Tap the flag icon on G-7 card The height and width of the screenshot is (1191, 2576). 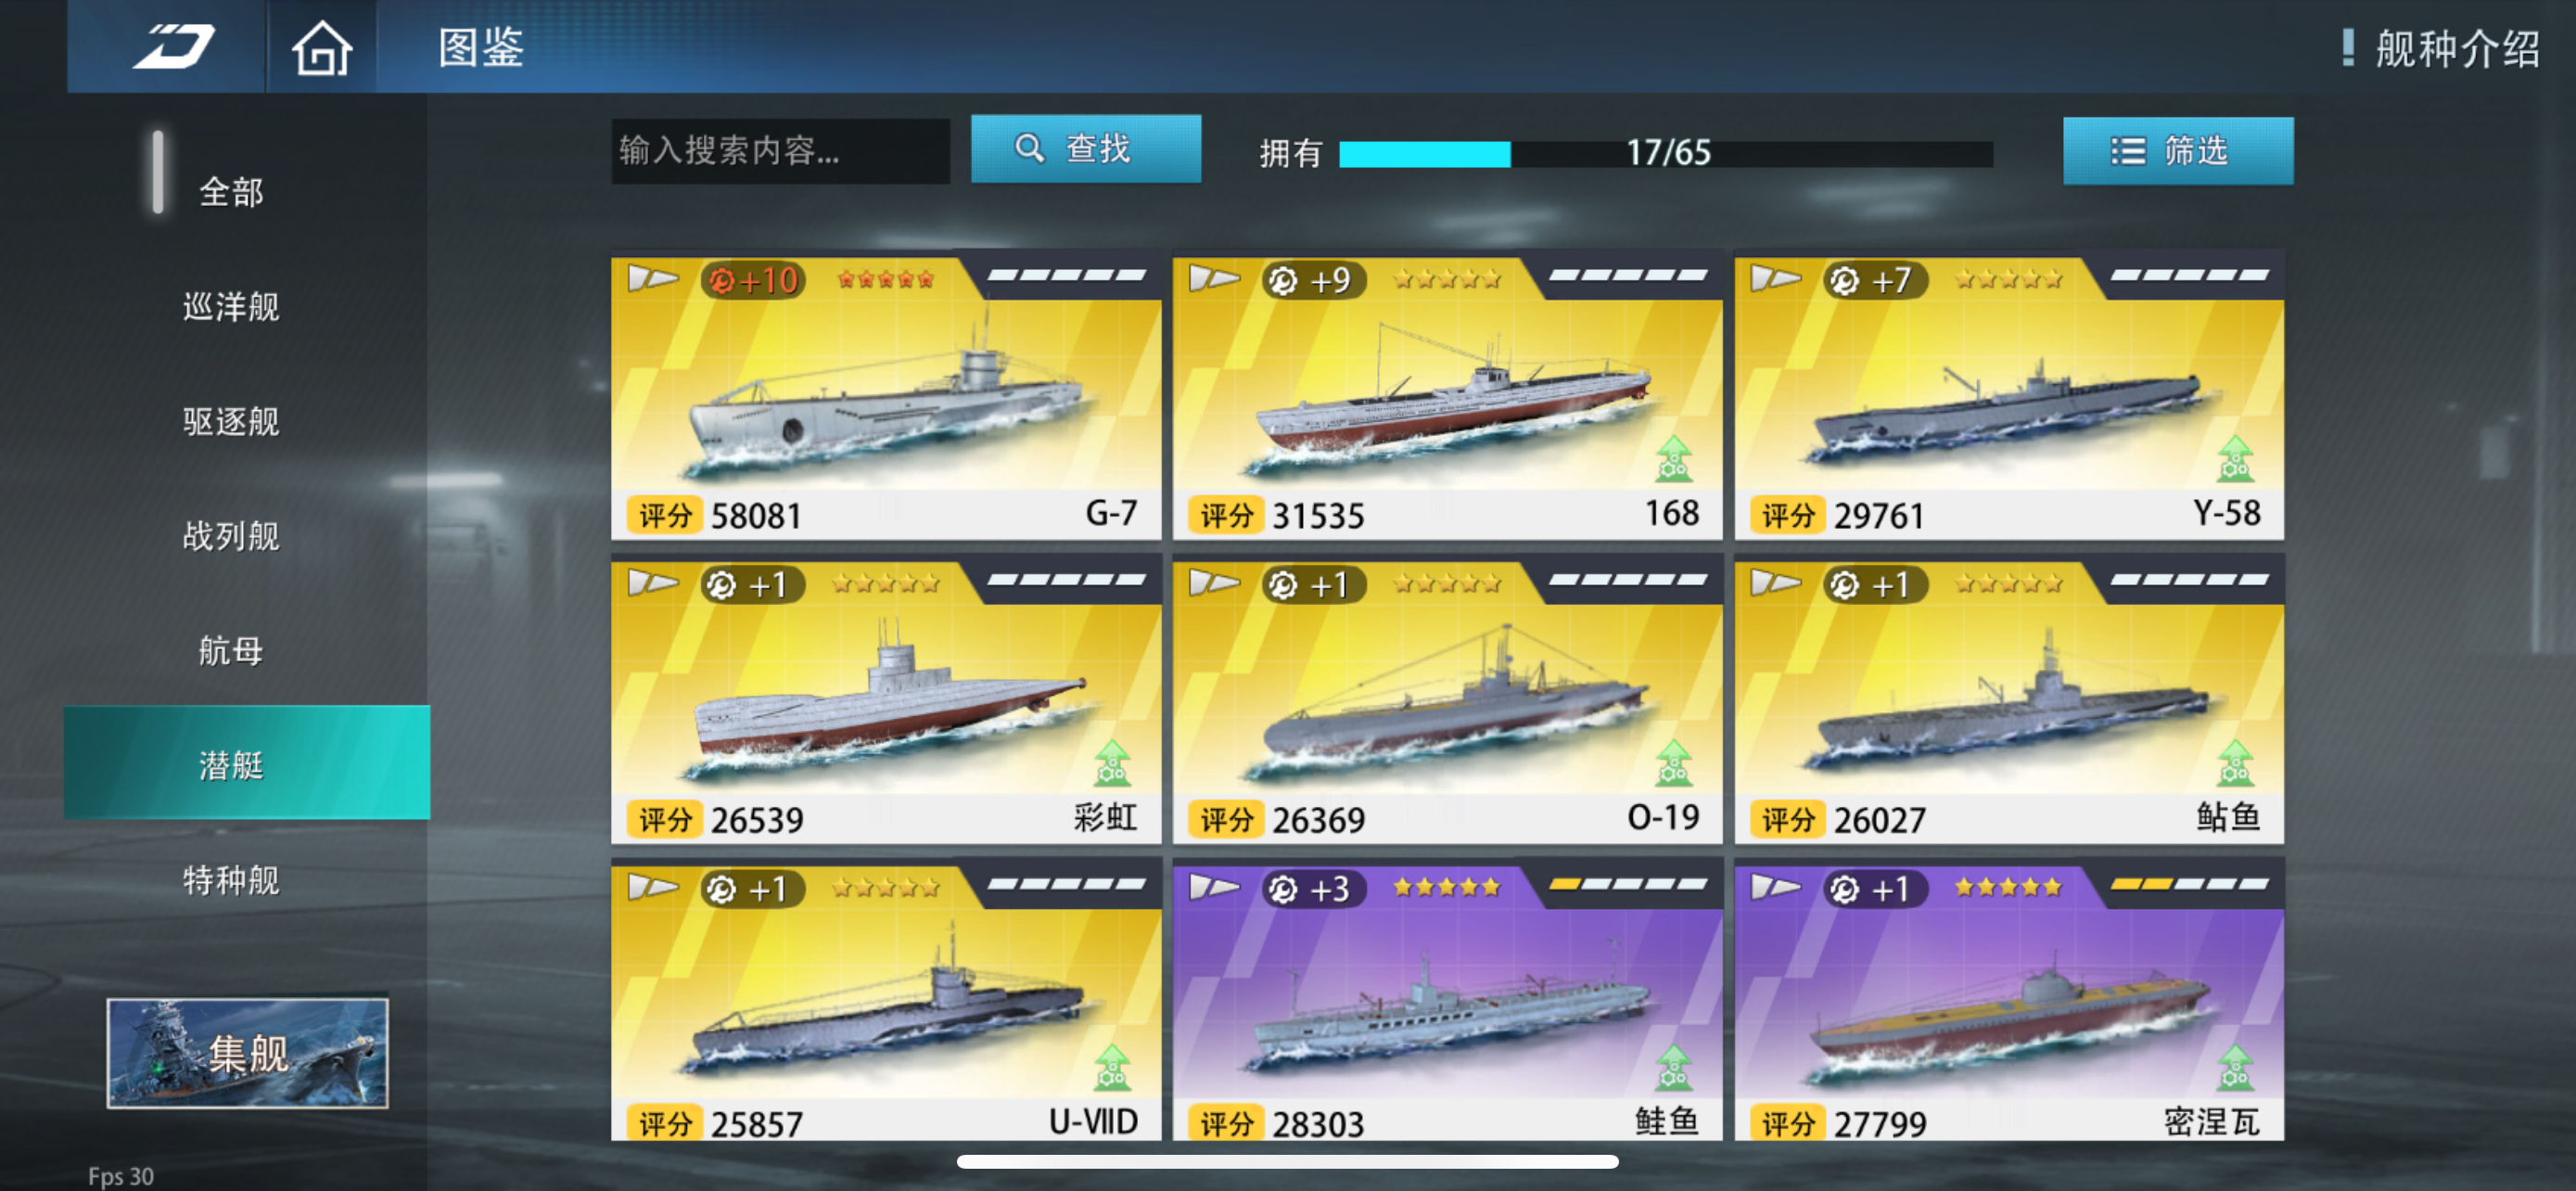(652, 278)
